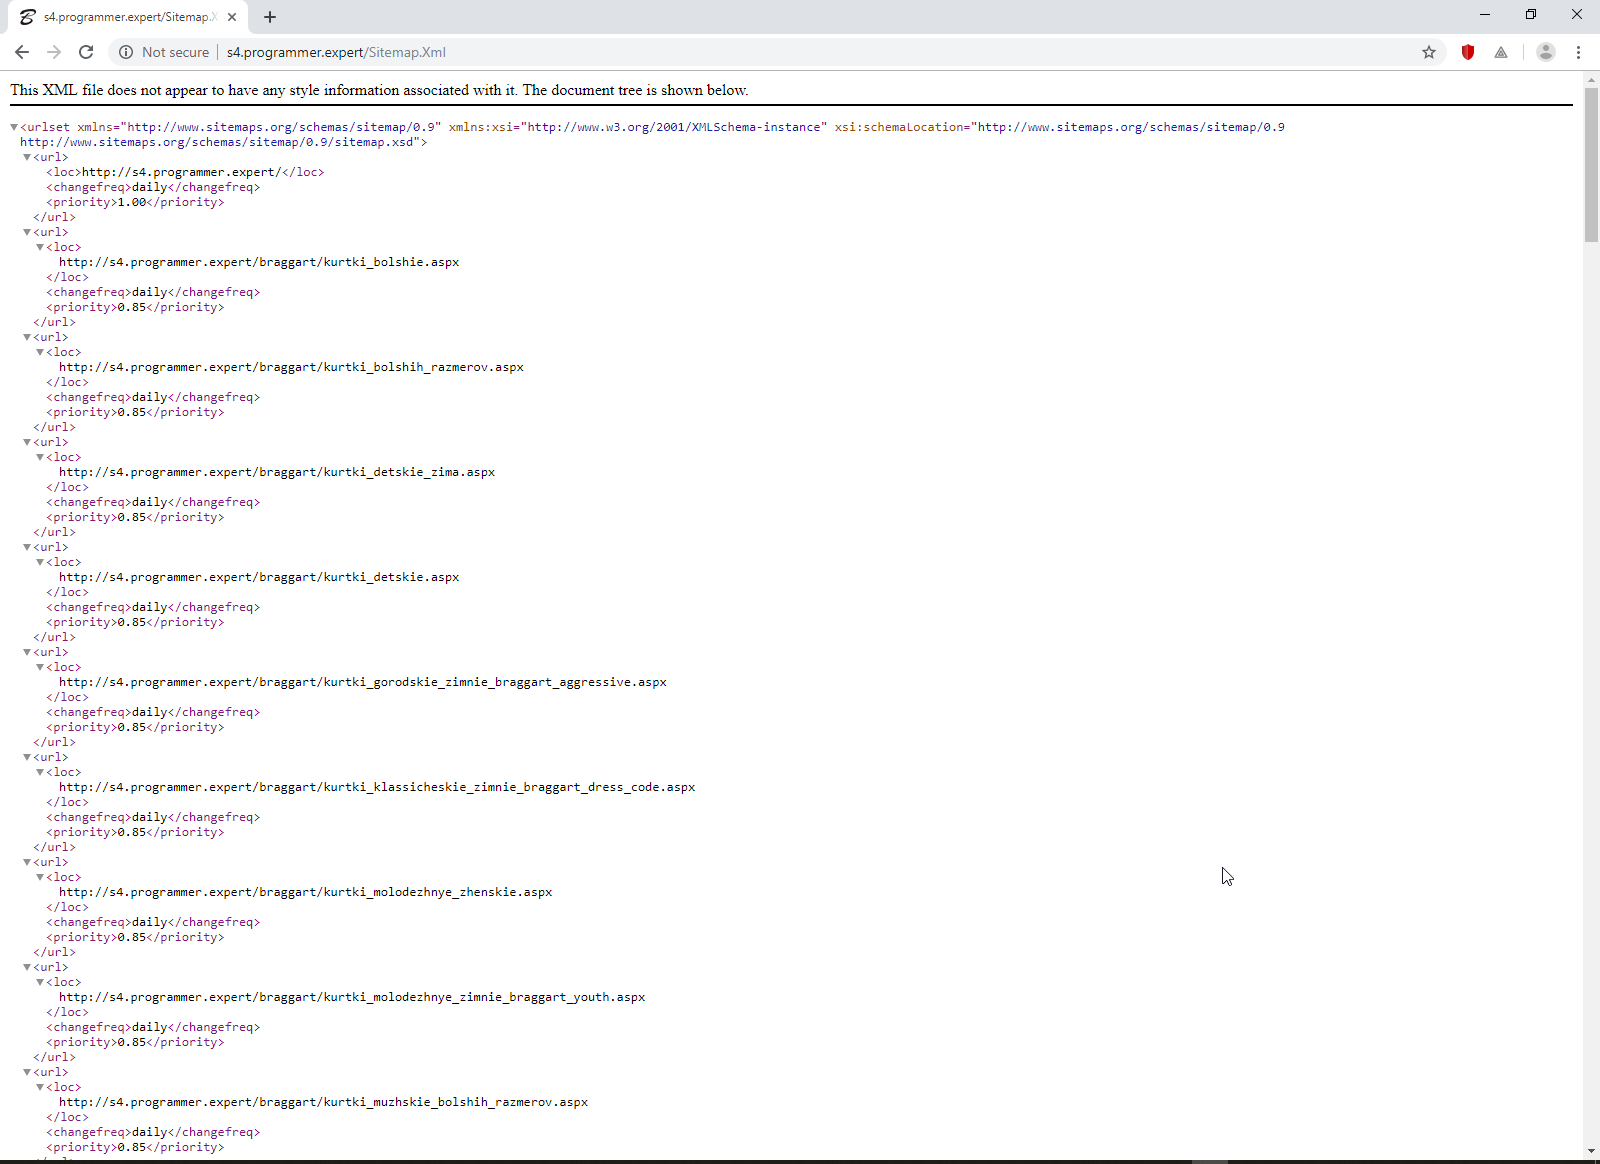Collapse the url node containing kurtki_bolshih_razmerov.aspx

click(x=27, y=337)
